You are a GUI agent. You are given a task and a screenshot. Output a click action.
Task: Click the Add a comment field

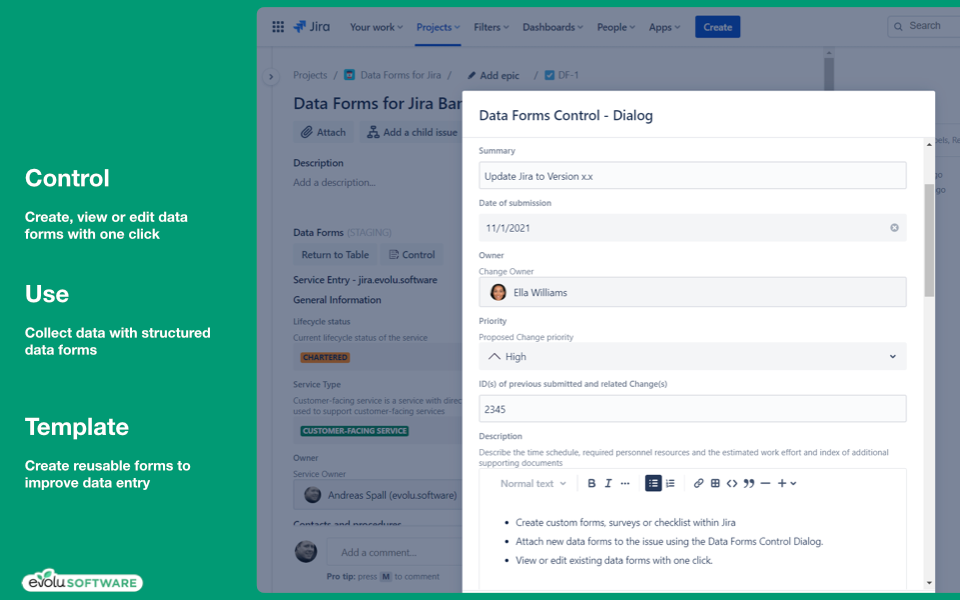tap(394, 552)
